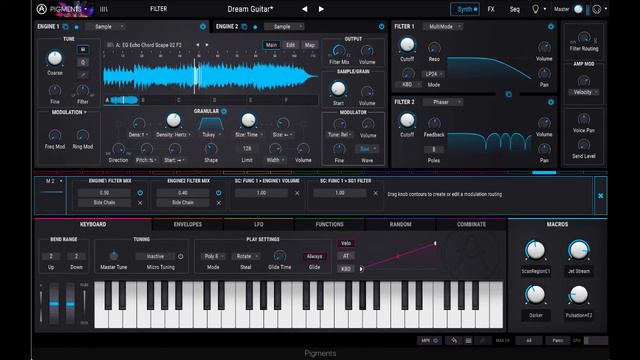Image resolution: width=640 pixels, height=360 pixels.
Task: Open Engine 2 type Sample dropdown
Action: coord(284,27)
